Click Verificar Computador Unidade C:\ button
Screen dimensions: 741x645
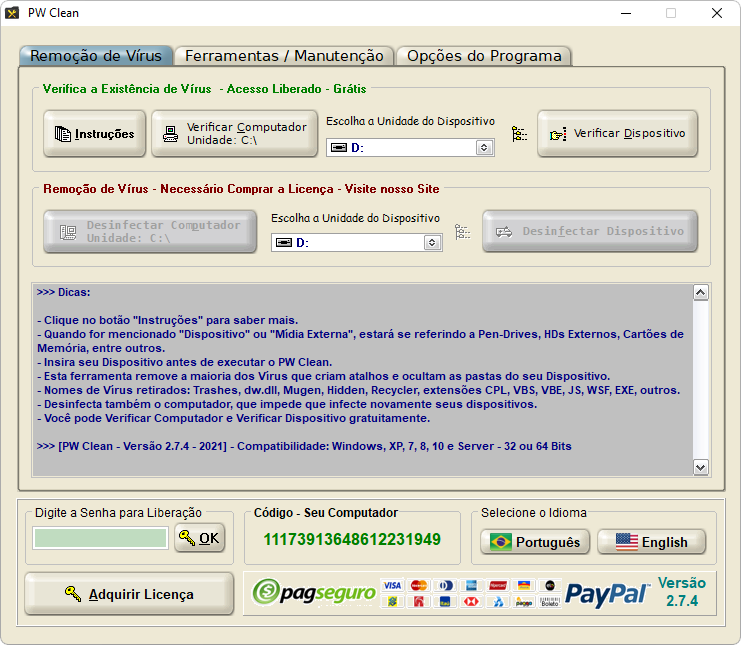(x=231, y=134)
